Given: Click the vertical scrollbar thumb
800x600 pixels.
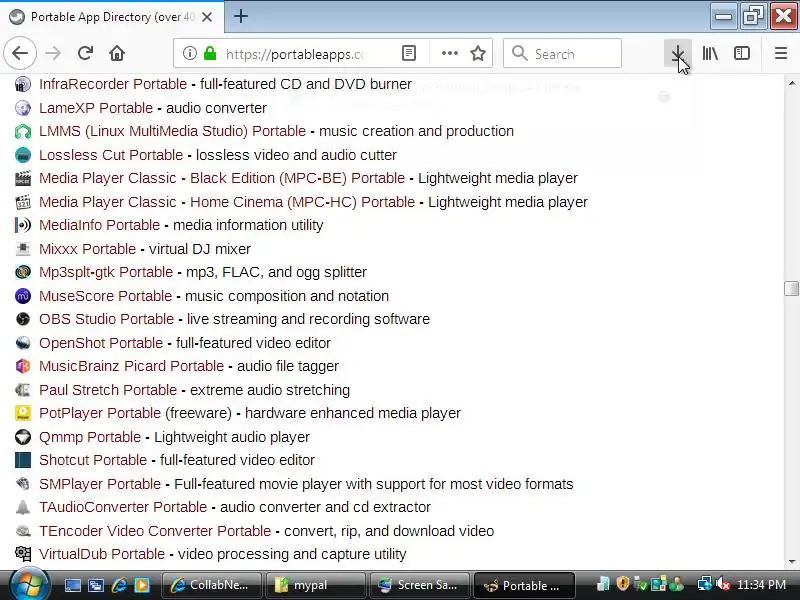Looking at the screenshot, I should point(791,288).
